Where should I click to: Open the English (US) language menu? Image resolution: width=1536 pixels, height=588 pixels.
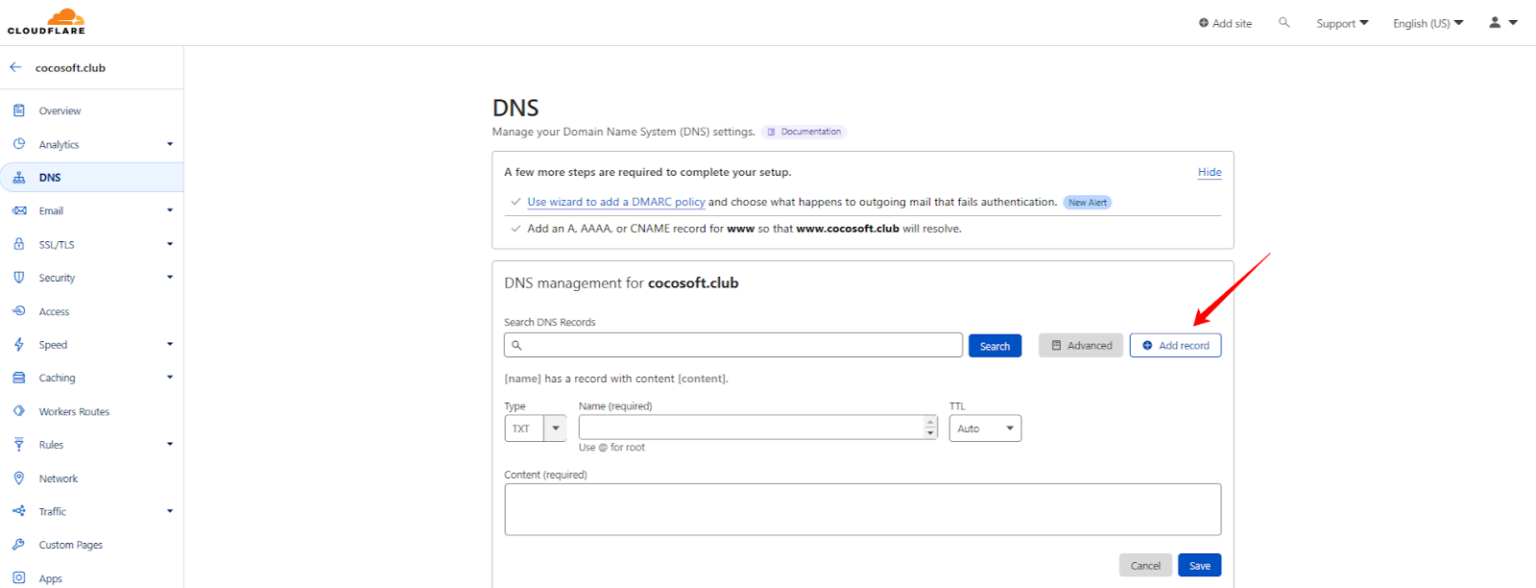[1428, 22]
